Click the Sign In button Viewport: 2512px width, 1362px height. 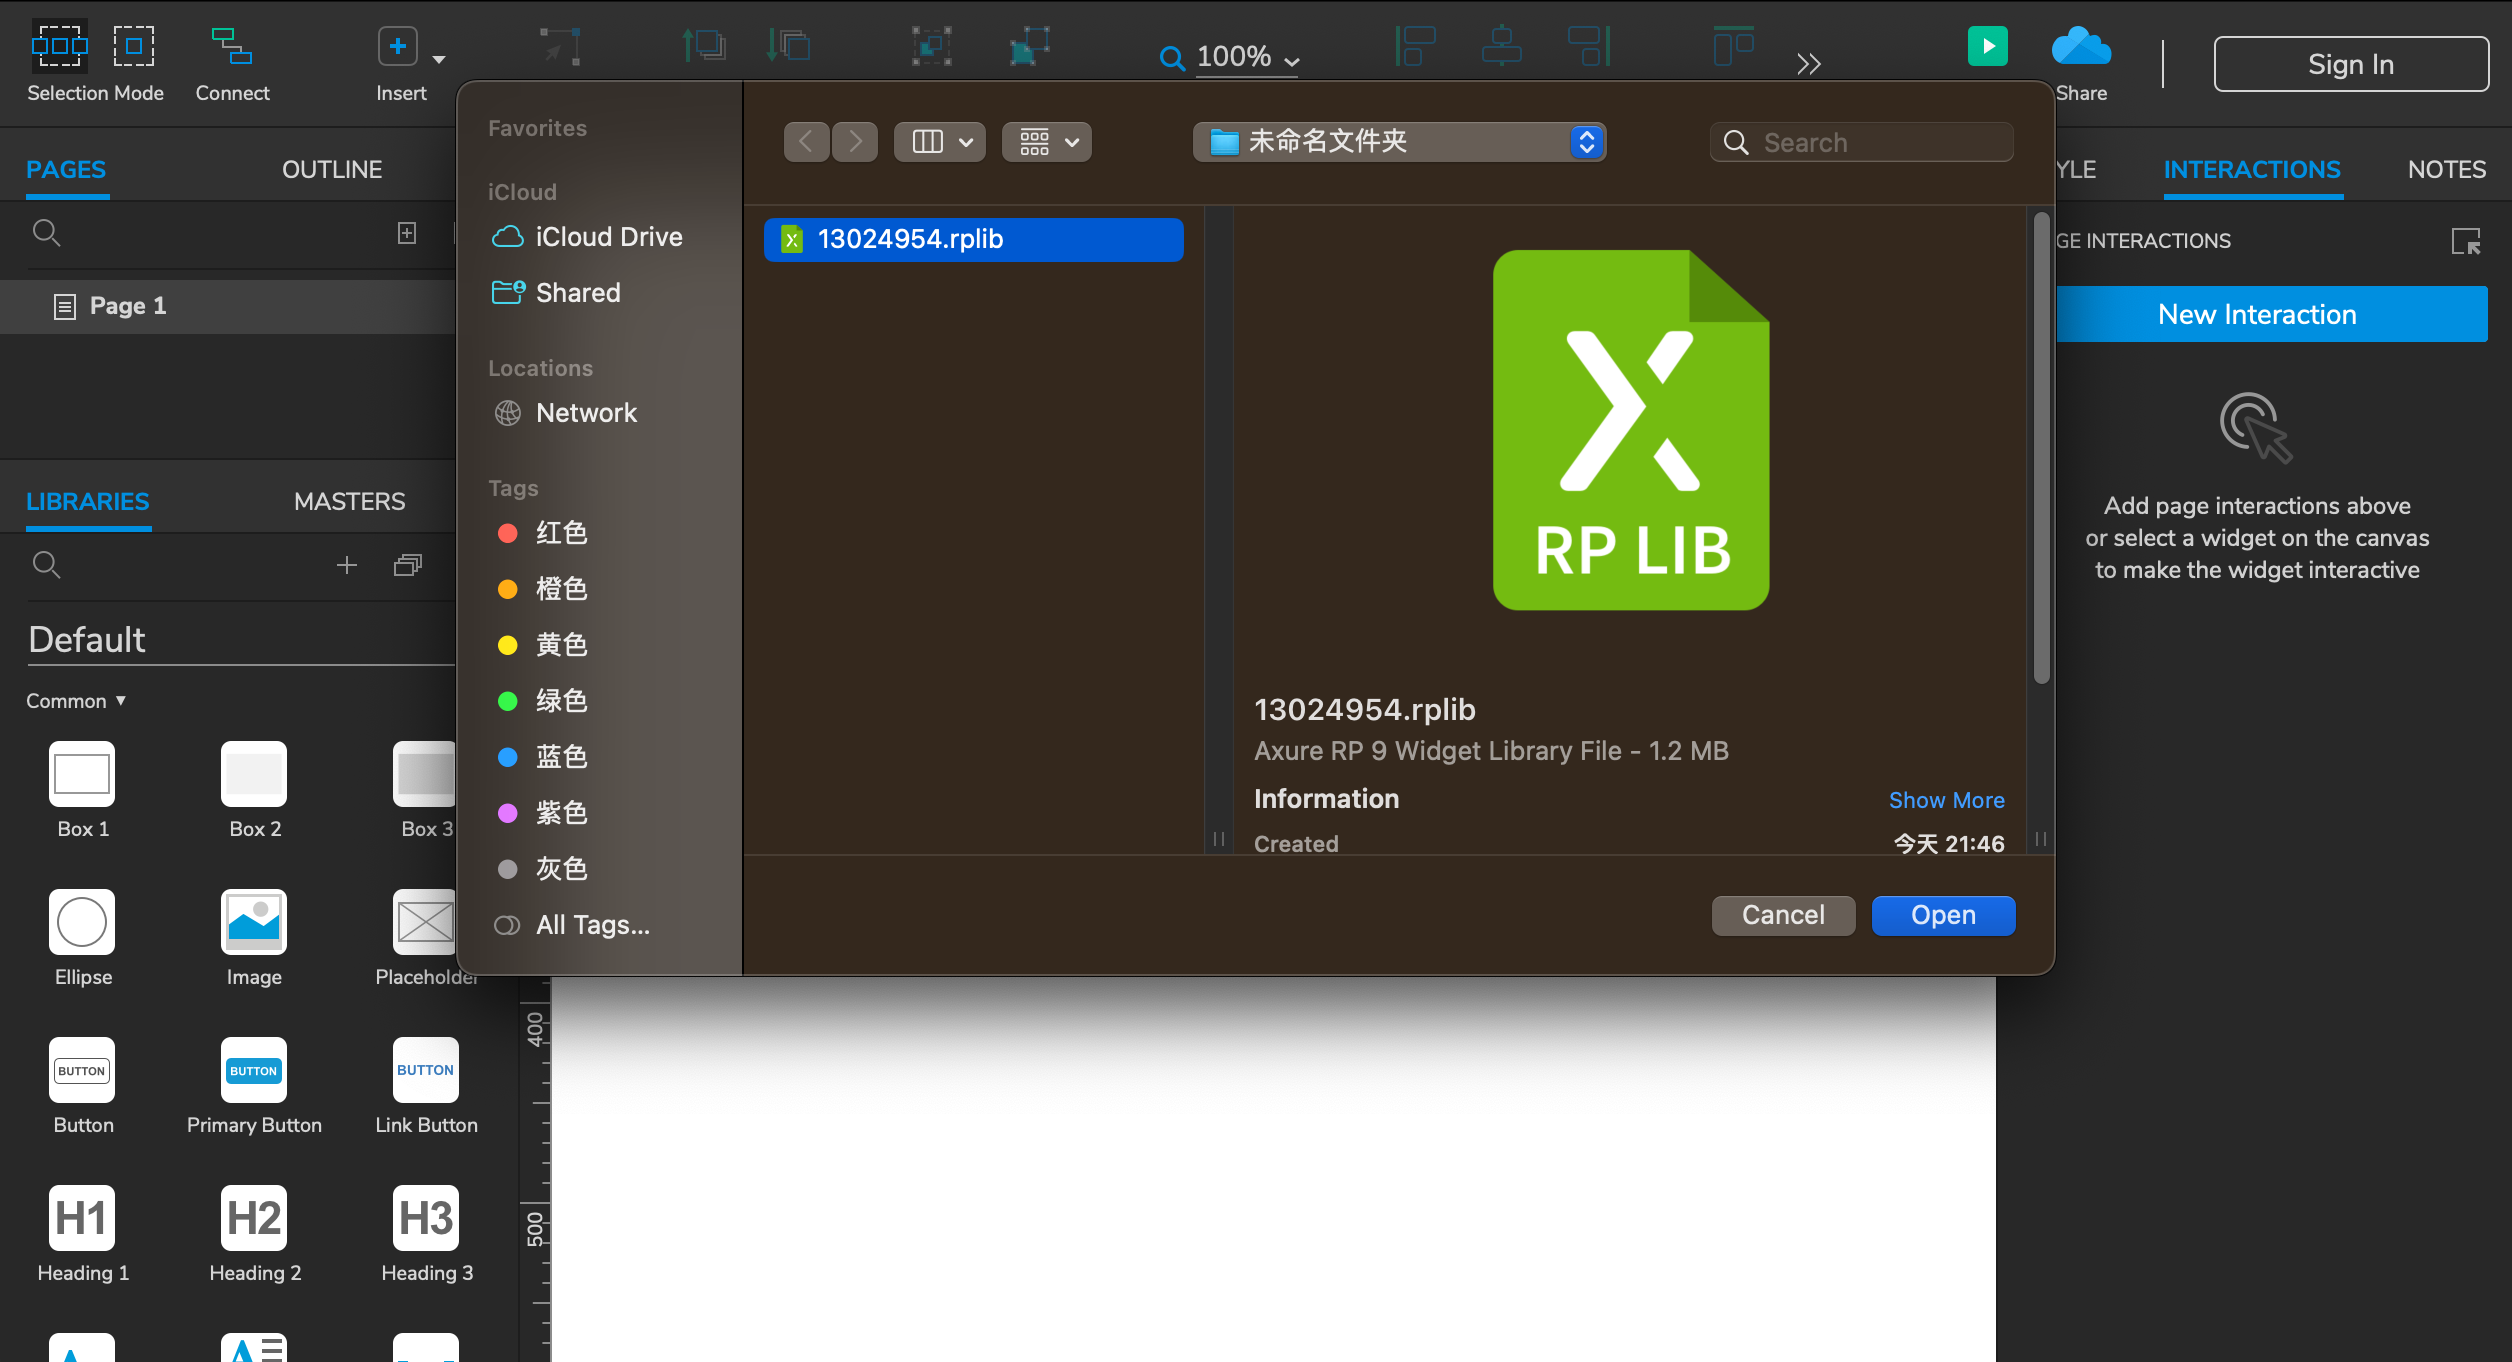click(x=2351, y=64)
